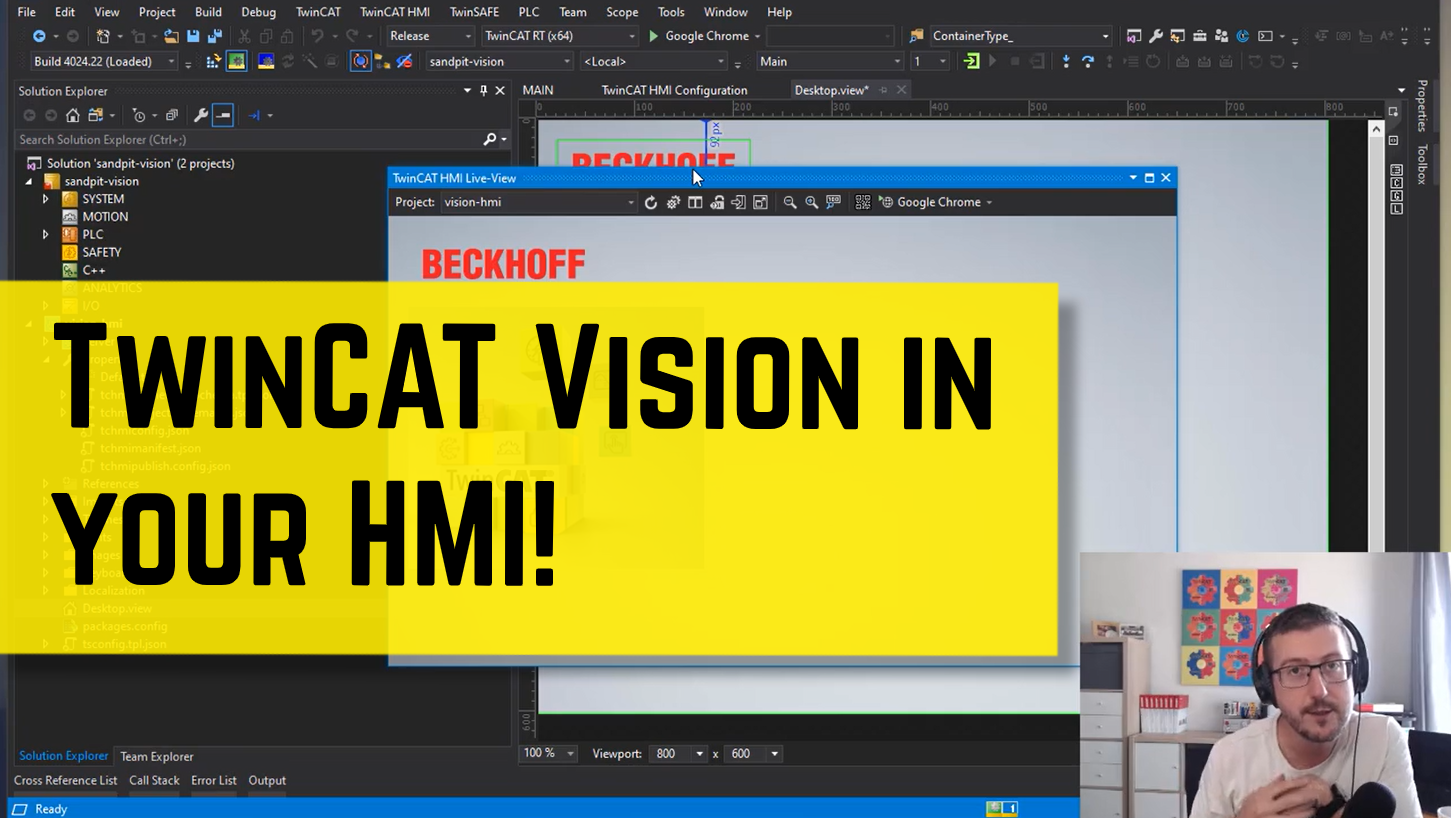Open the TwinCAT menu
The width and height of the screenshot is (1451, 818).
pos(318,12)
